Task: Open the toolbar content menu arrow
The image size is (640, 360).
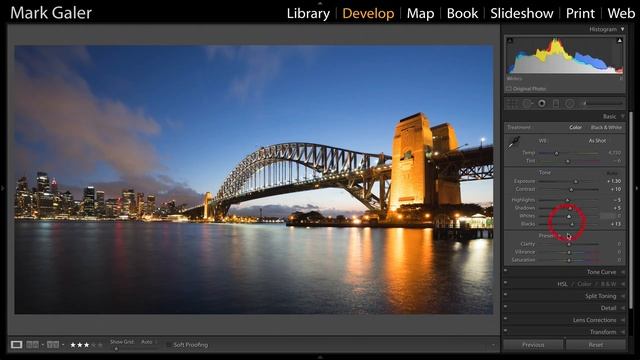Action: point(493,345)
